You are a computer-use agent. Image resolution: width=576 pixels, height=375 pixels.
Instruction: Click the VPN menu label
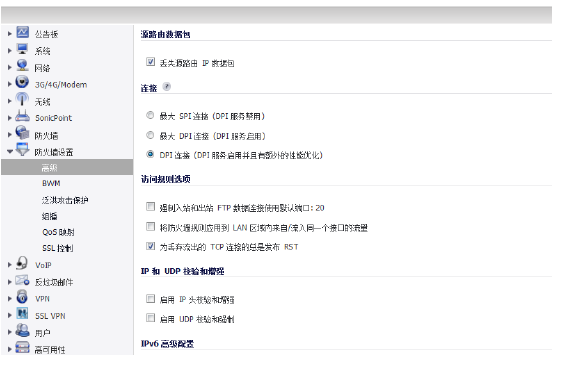pos(42,299)
